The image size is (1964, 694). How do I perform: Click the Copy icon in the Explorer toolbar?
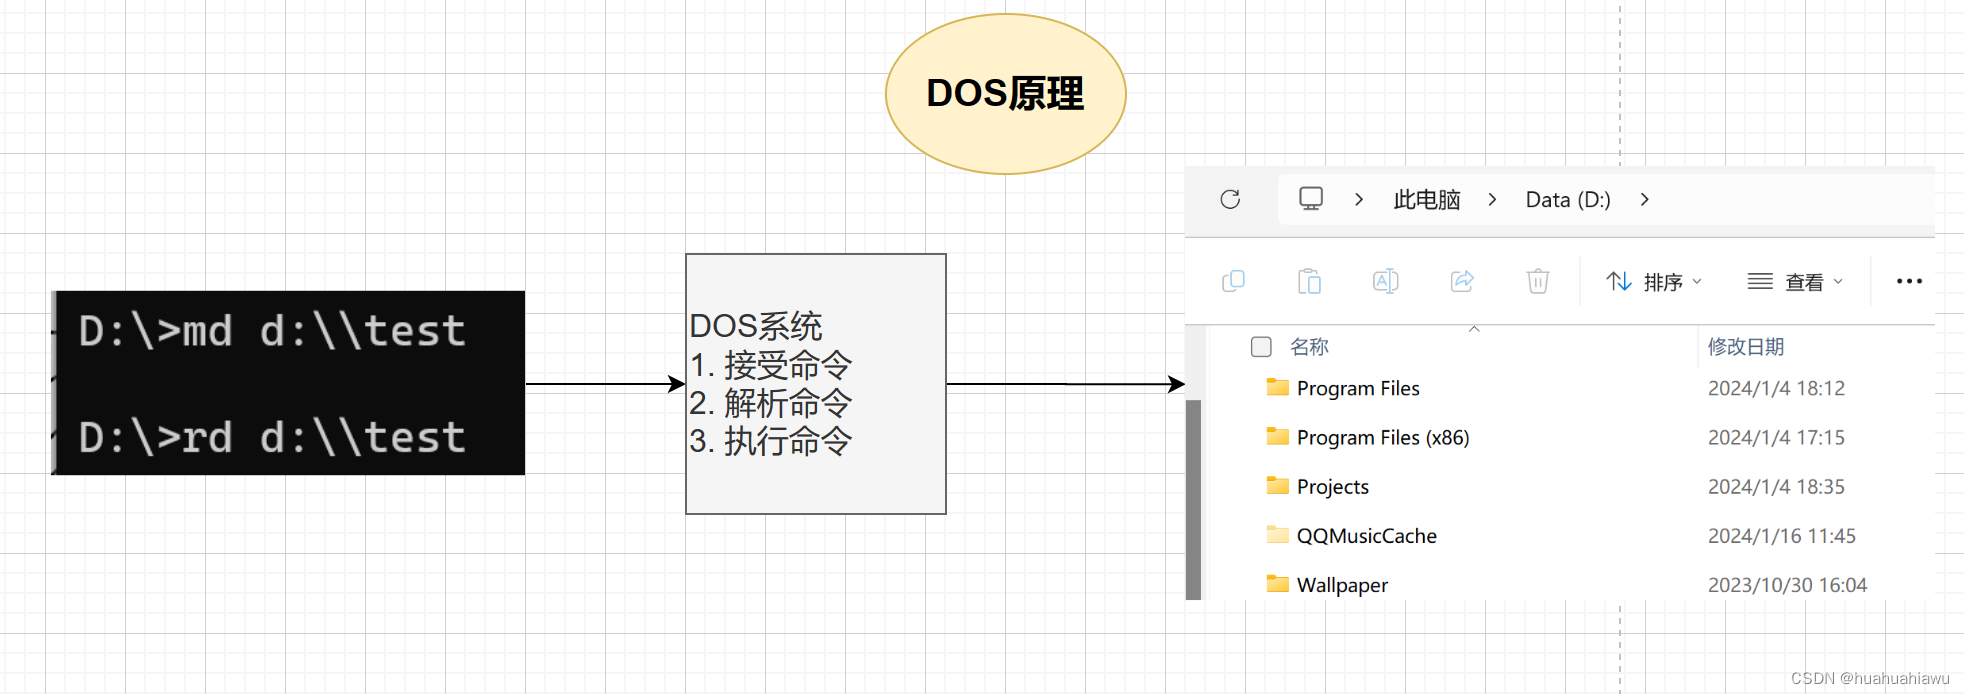(1233, 281)
